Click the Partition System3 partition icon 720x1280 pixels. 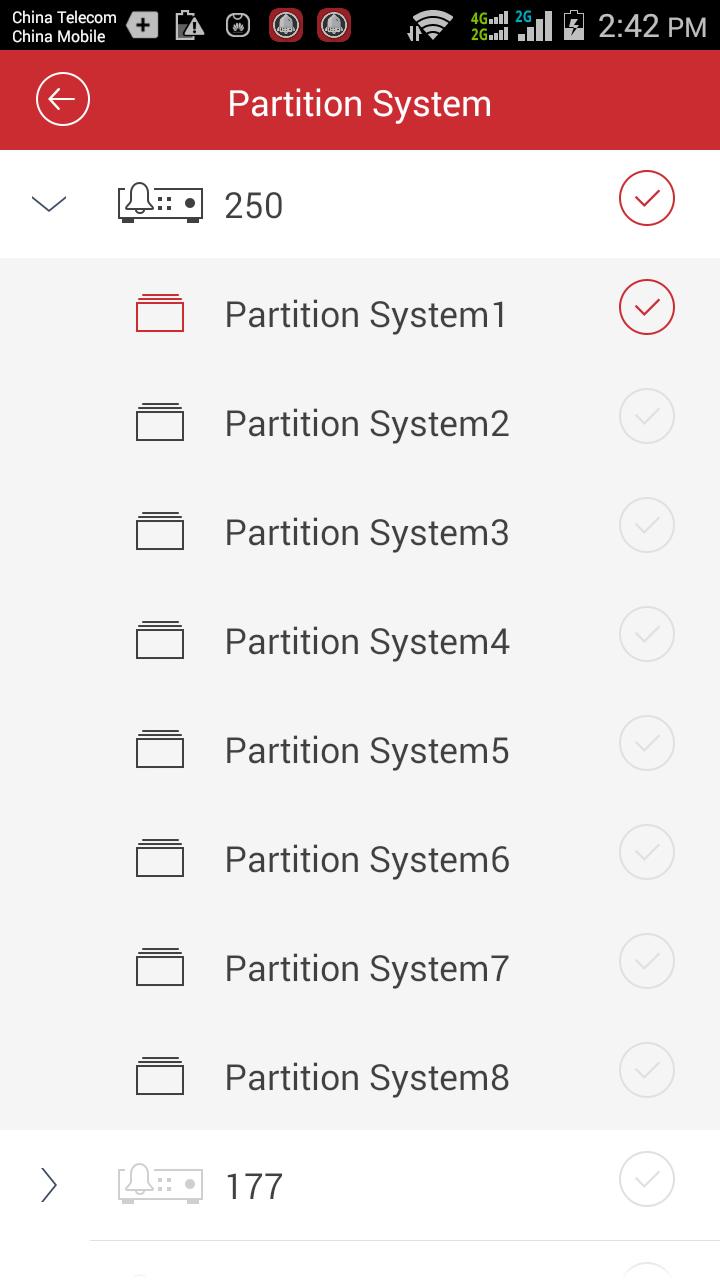coord(160,531)
